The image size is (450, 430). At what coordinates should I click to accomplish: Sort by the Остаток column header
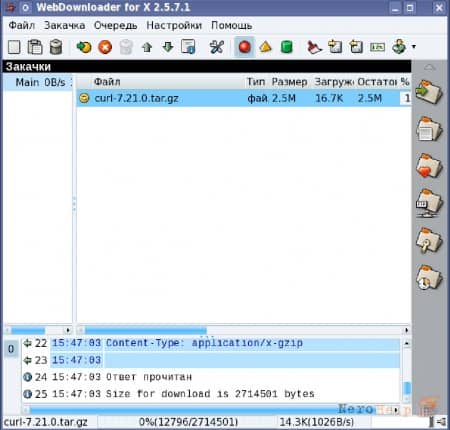click(377, 82)
